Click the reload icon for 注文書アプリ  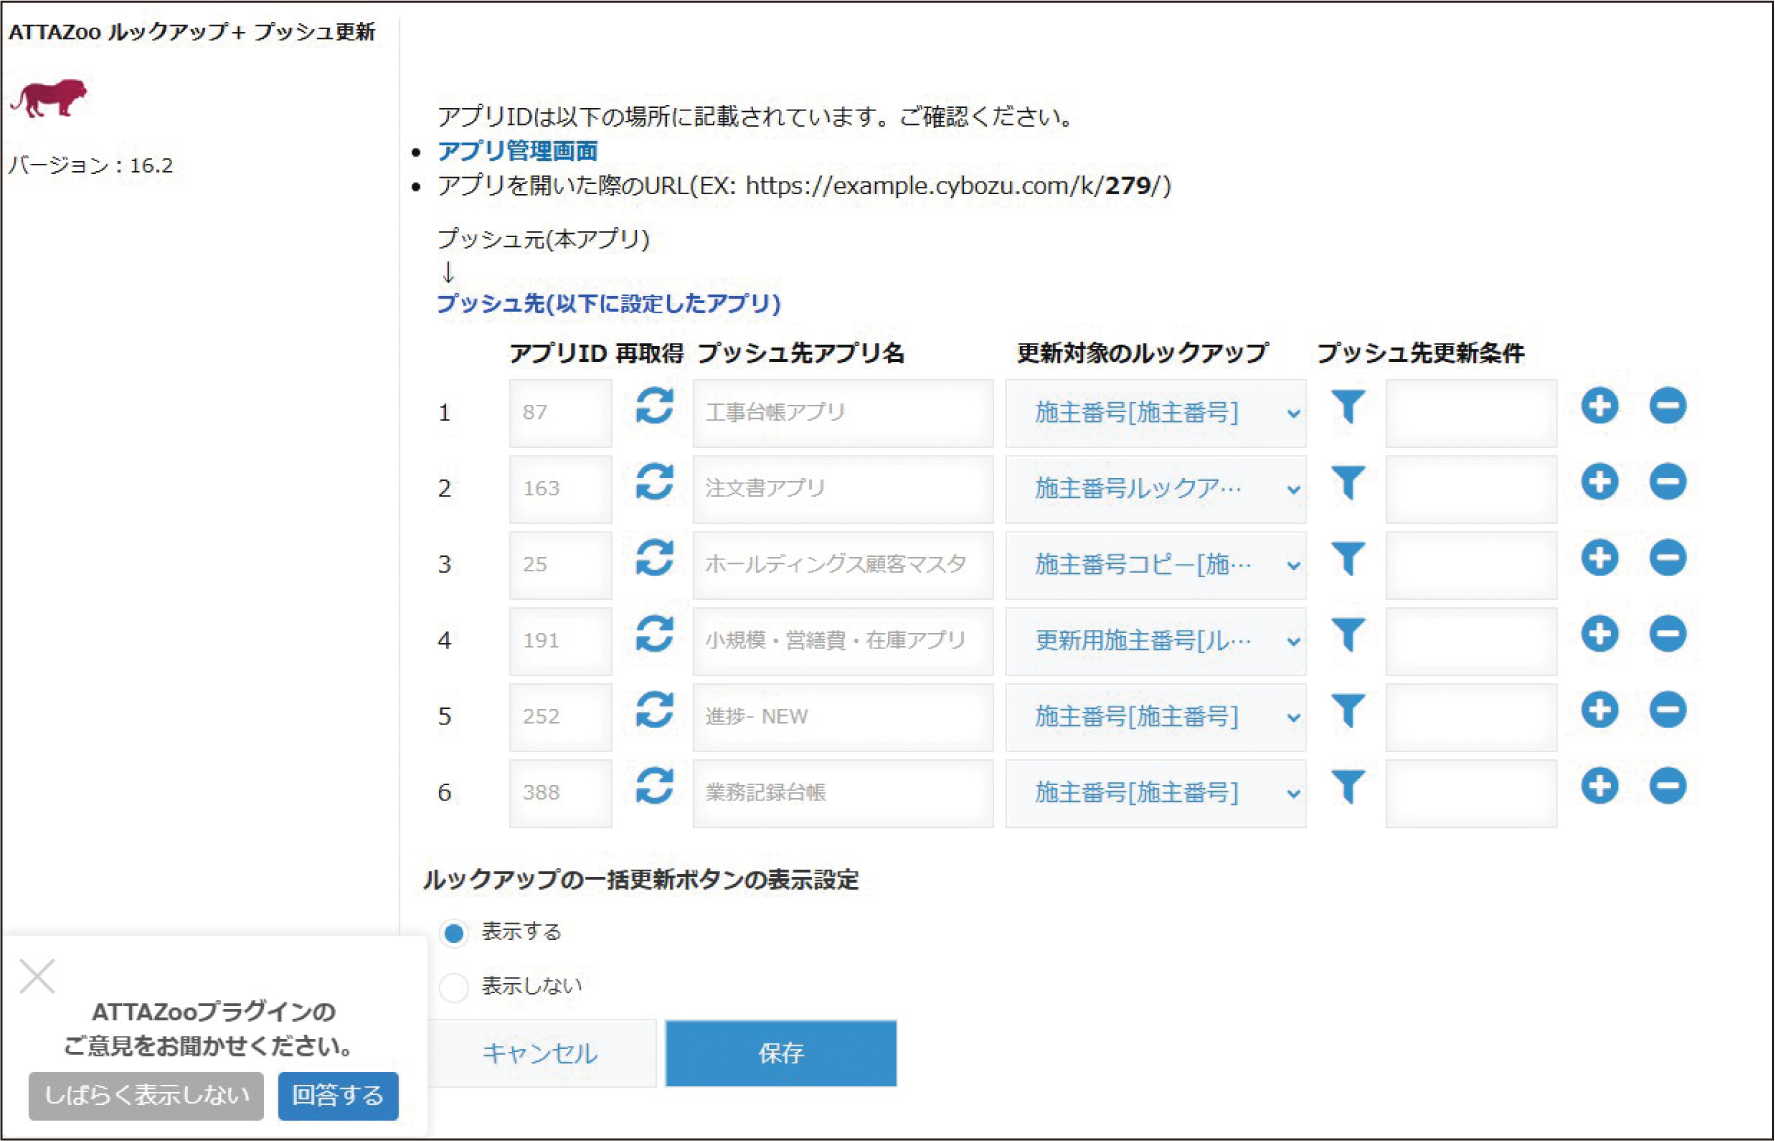point(655,482)
